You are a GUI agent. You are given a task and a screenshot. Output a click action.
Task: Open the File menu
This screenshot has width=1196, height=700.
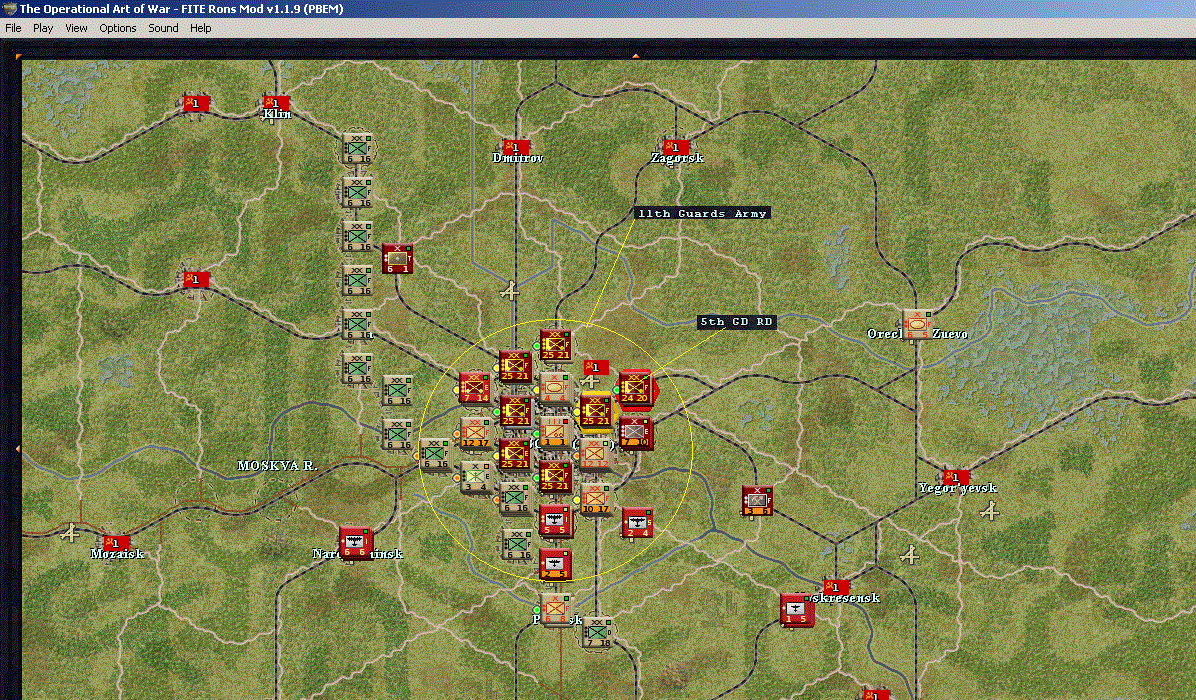pyautogui.click(x=13, y=28)
